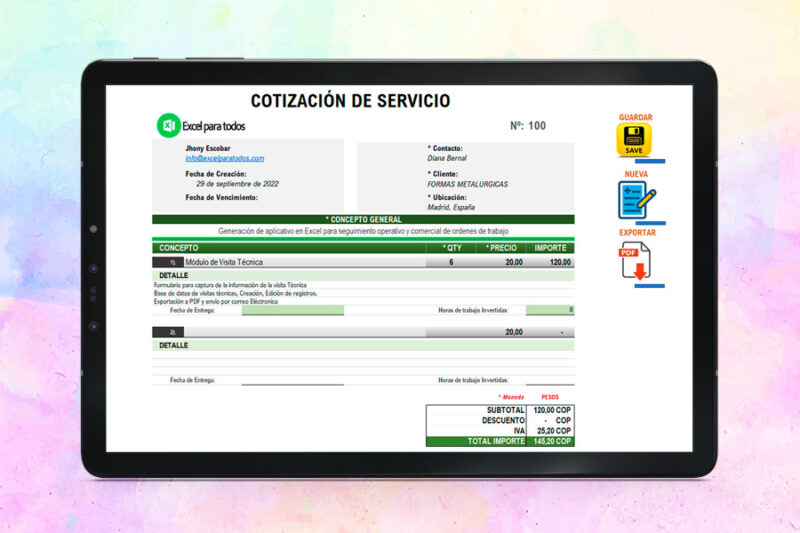This screenshot has height=533, width=800.
Task: Open the info@excelparatodos.com email link
Action: [224, 158]
